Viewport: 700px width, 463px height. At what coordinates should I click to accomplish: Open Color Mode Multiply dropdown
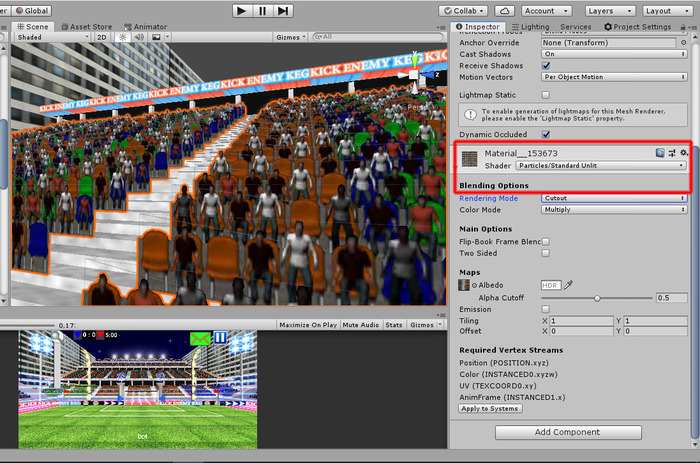[x=614, y=209]
